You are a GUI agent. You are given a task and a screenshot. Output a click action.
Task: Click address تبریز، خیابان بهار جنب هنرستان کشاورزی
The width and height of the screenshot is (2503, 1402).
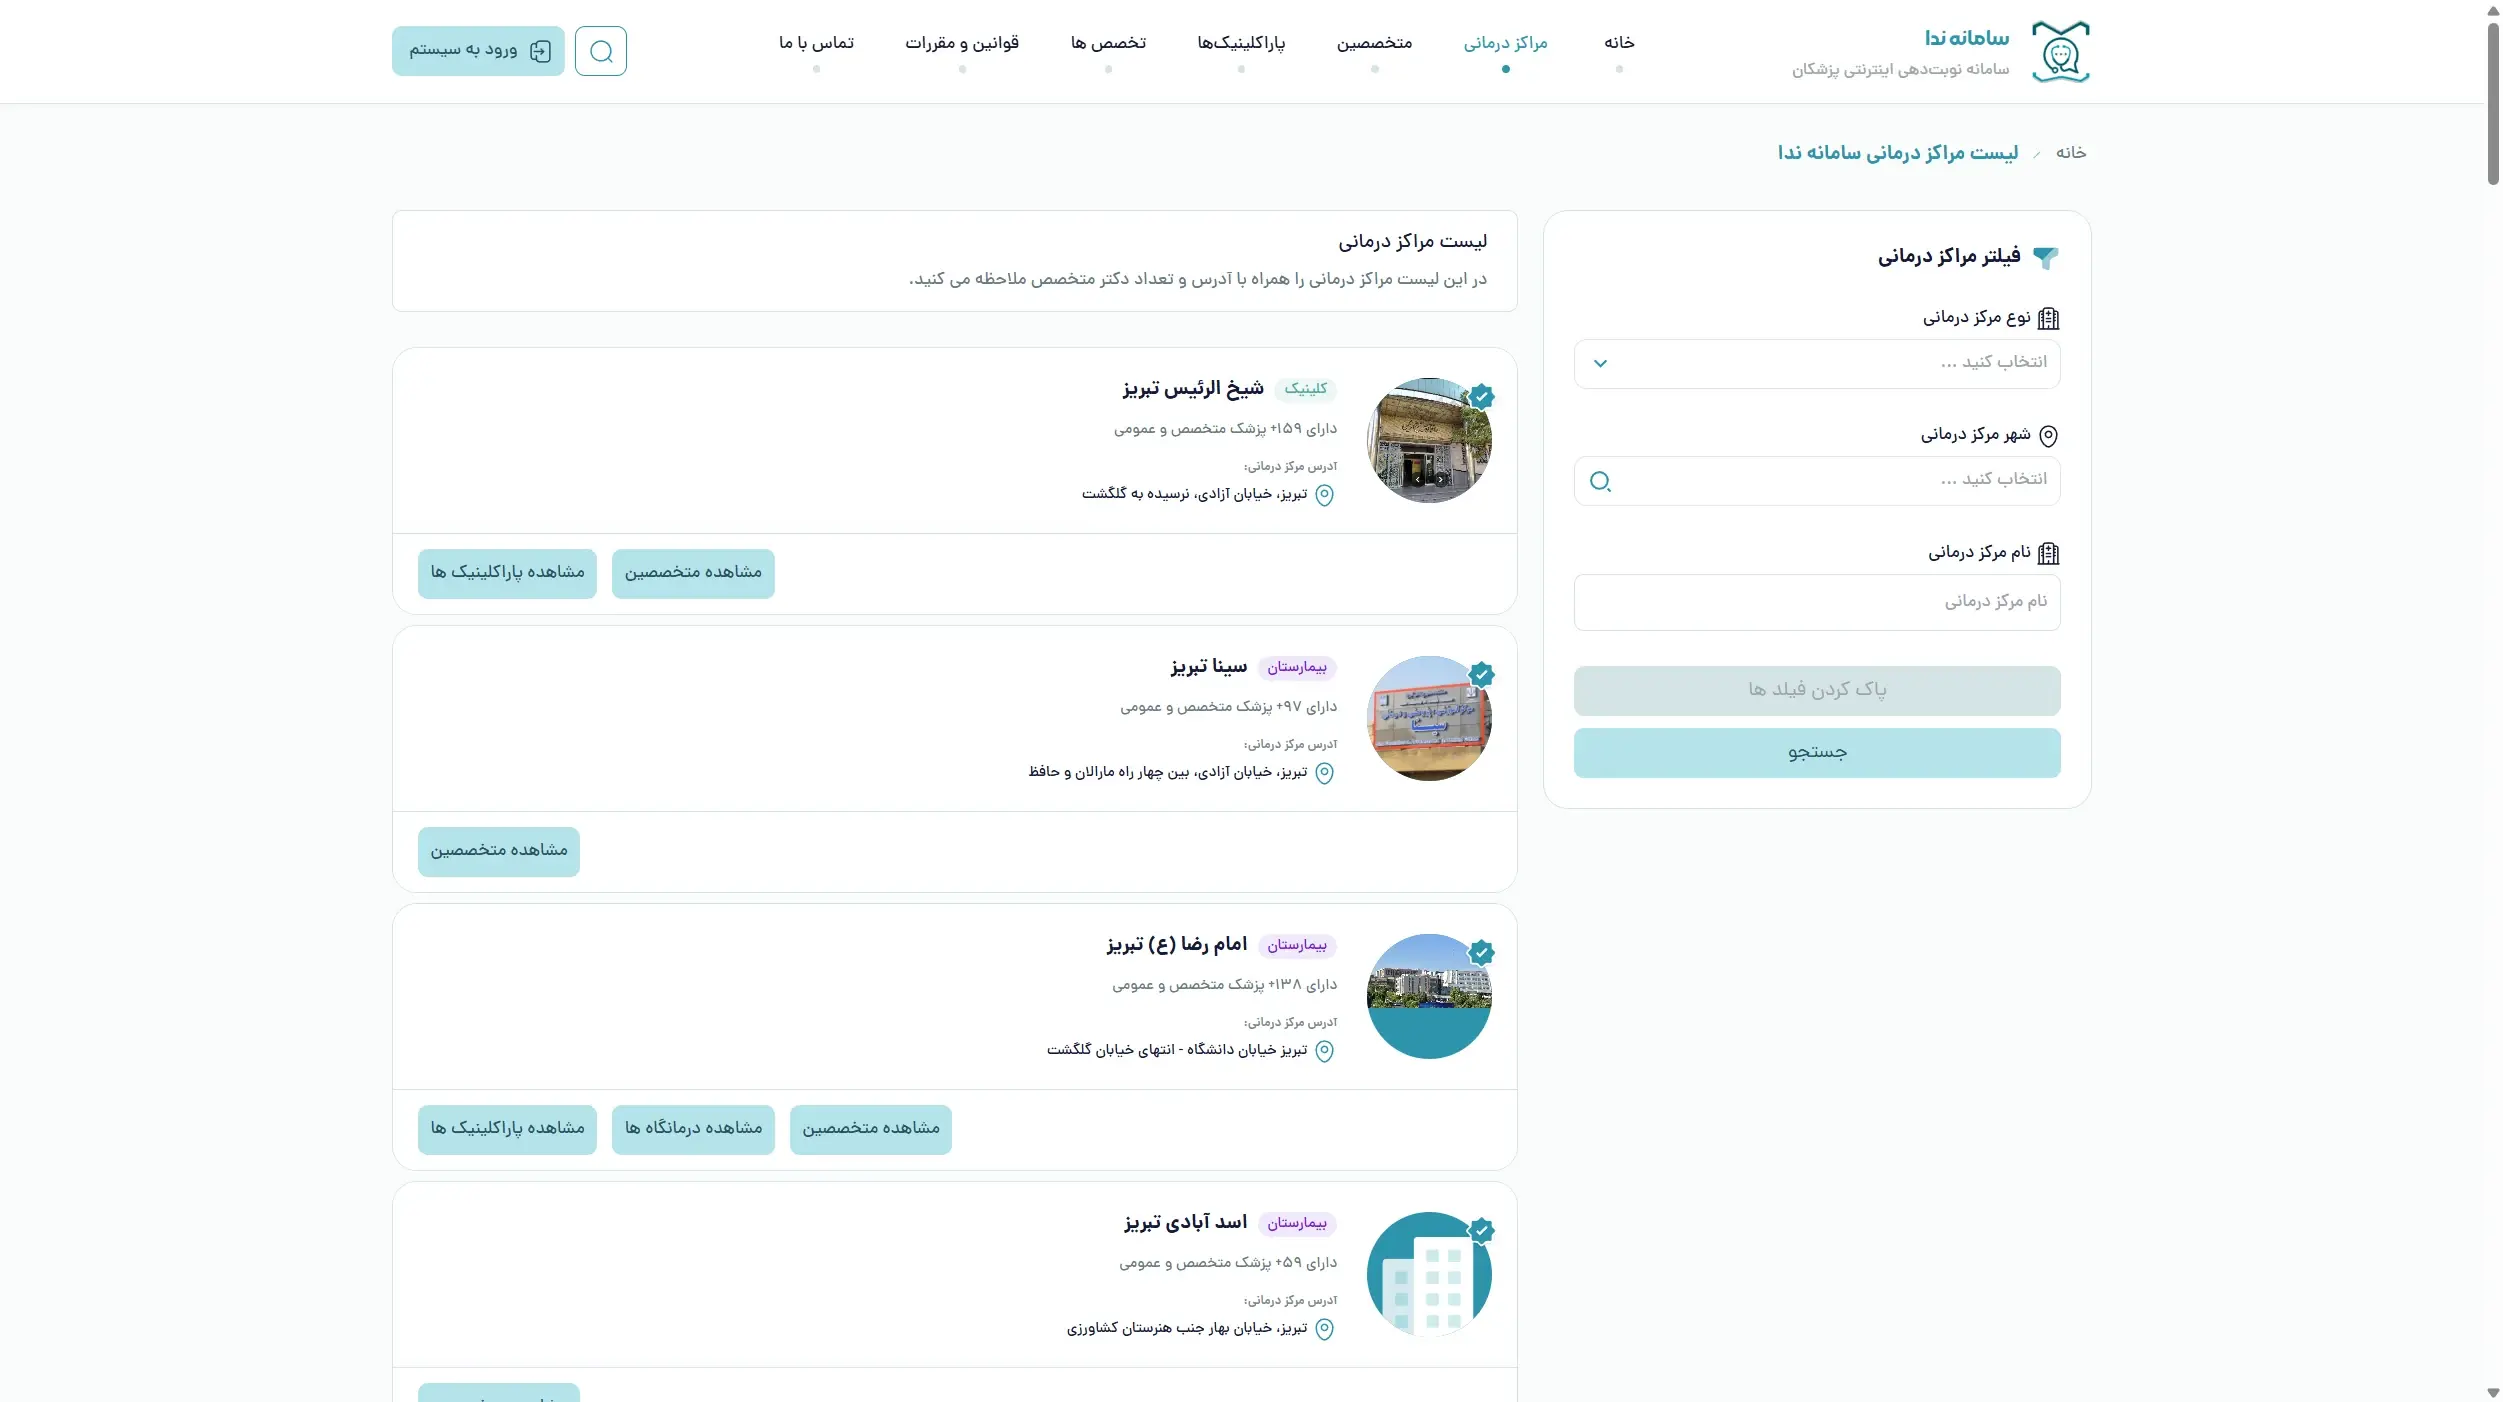point(1187,1328)
